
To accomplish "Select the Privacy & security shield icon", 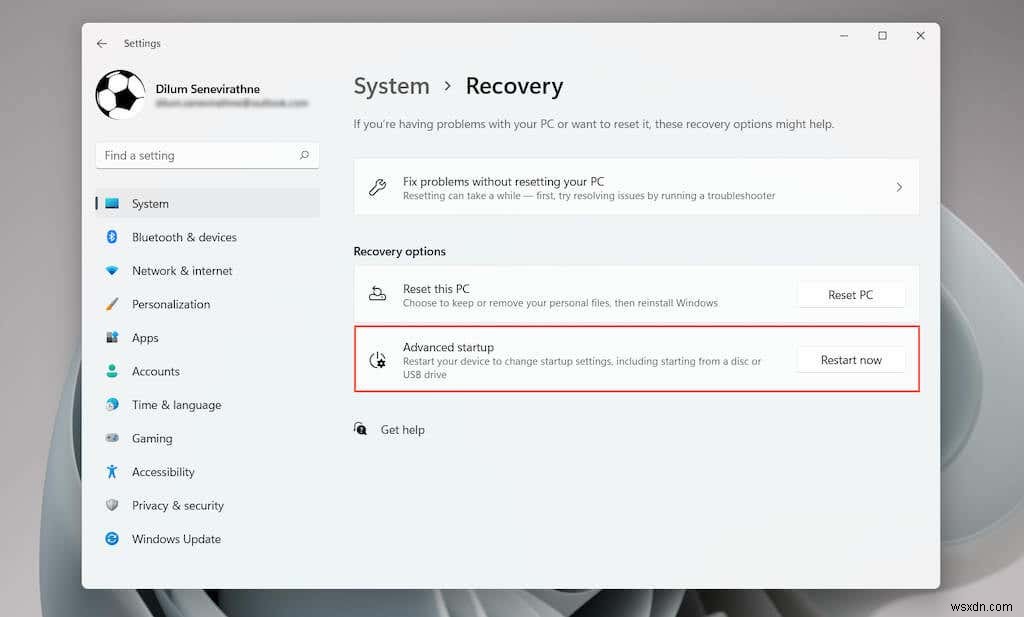I will point(113,505).
